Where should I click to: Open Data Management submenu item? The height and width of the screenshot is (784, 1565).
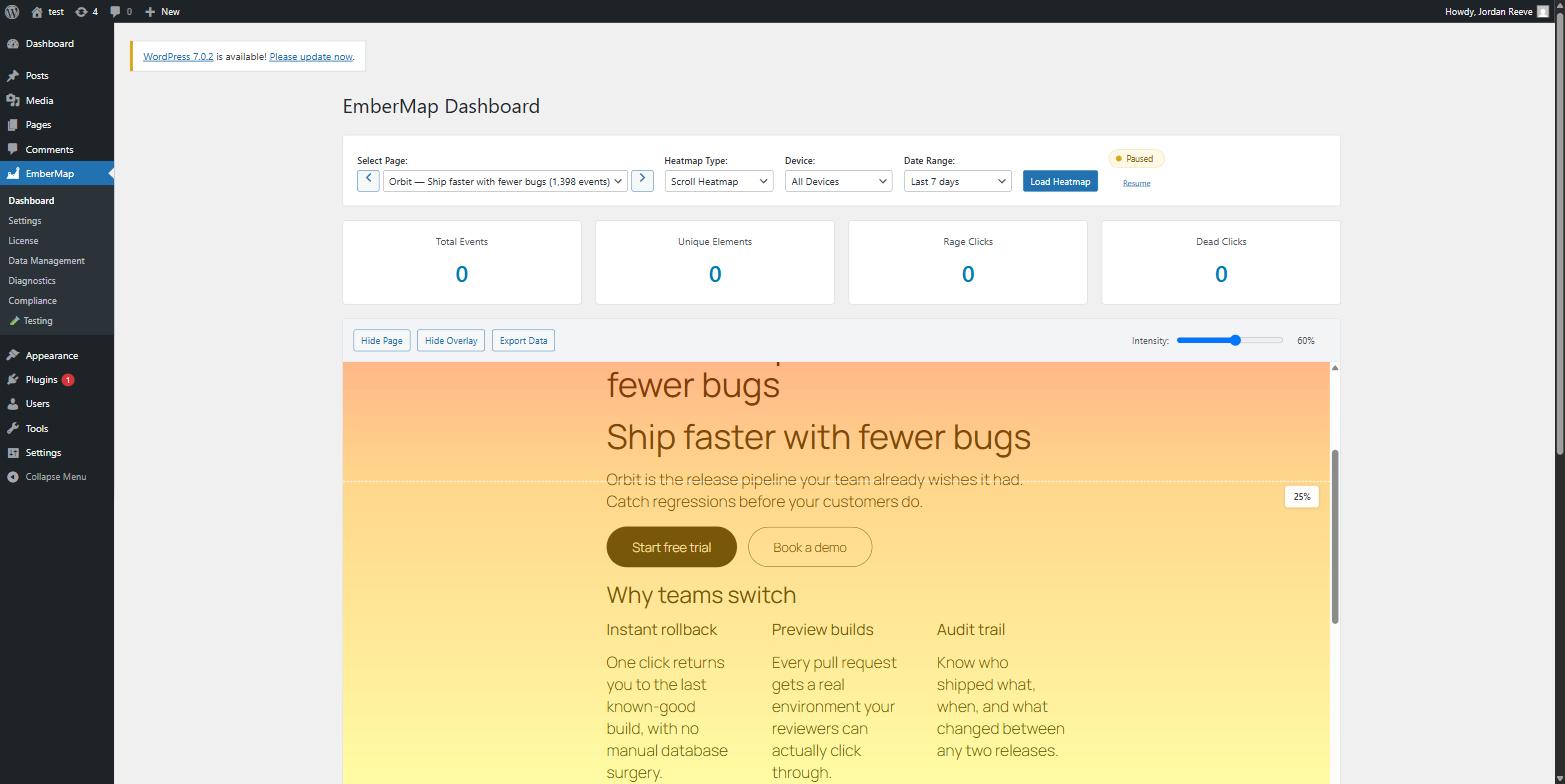pos(46,261)
